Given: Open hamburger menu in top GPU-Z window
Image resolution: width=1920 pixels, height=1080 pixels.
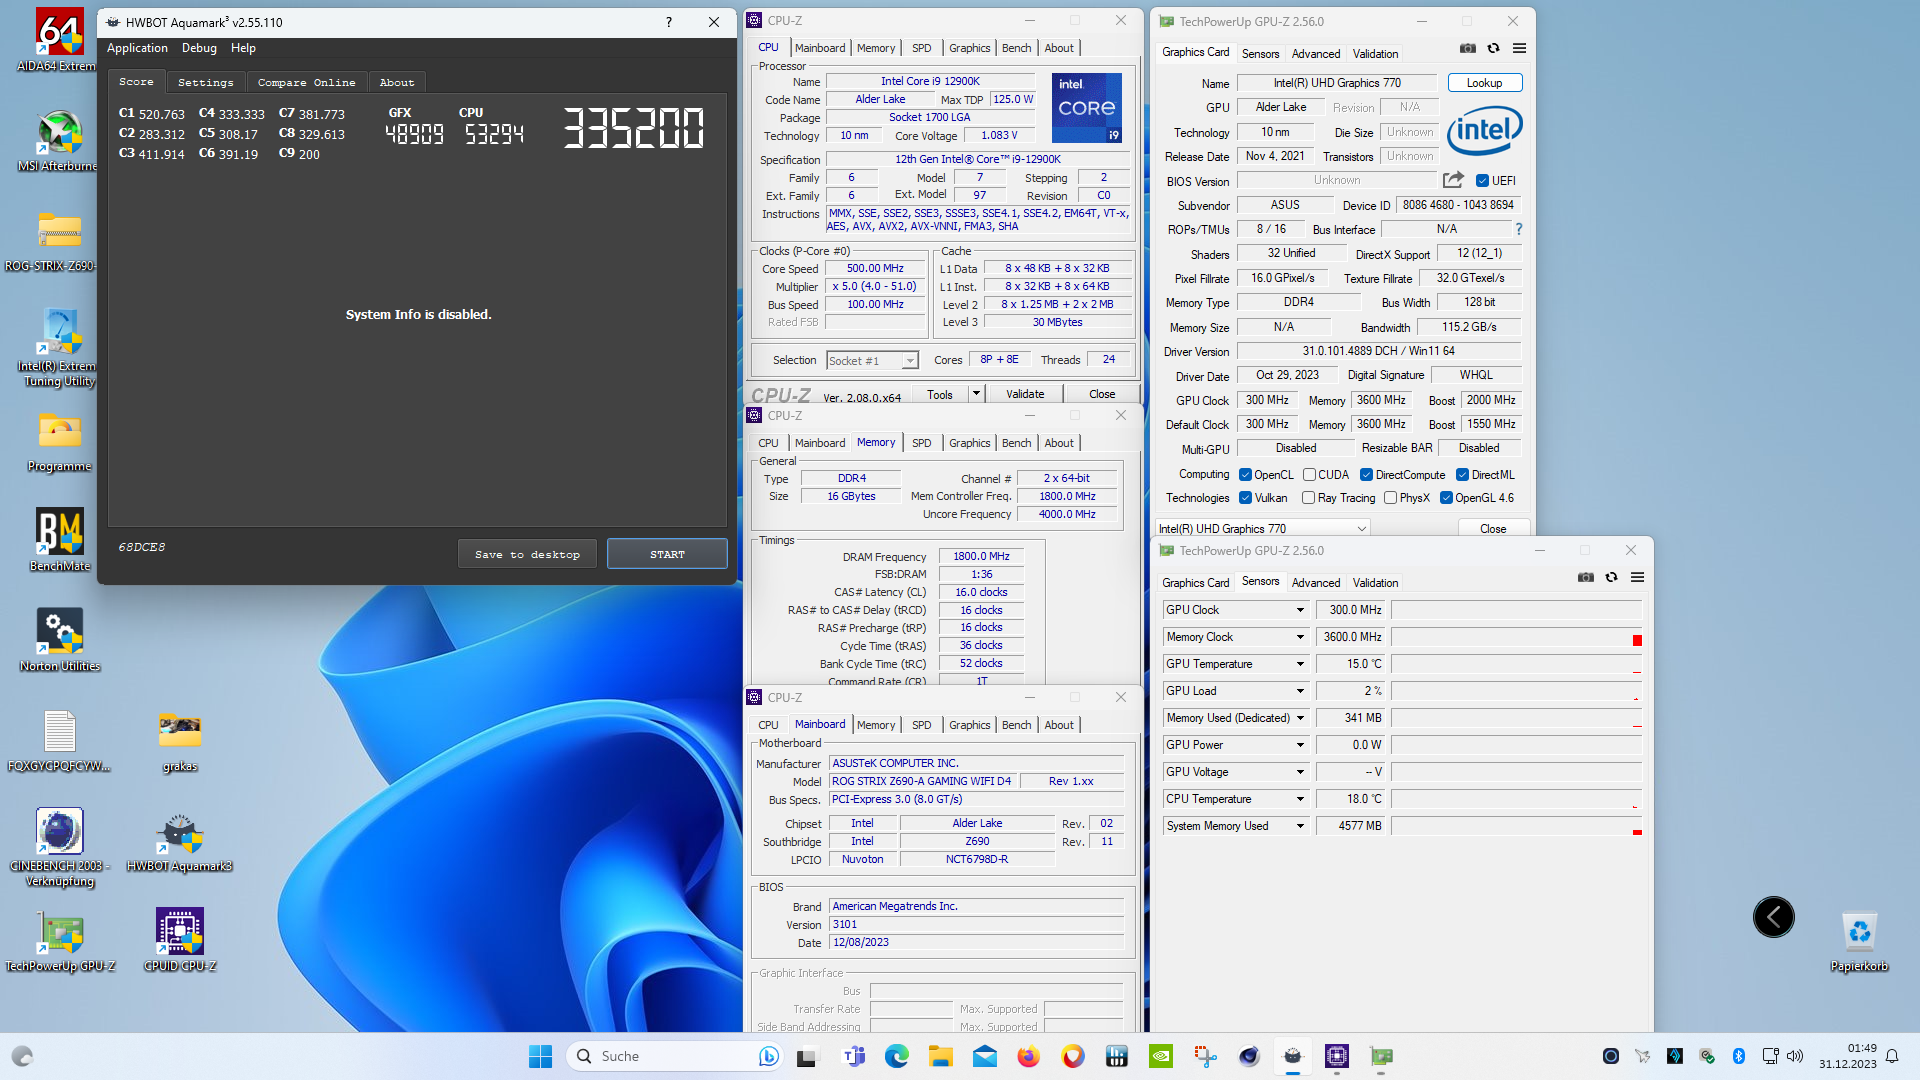Looking at the screenshot, I should (1519, 48).
